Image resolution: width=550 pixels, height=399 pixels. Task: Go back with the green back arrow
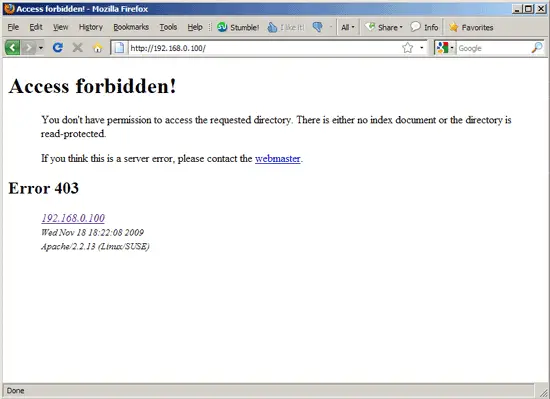(12, 47)
